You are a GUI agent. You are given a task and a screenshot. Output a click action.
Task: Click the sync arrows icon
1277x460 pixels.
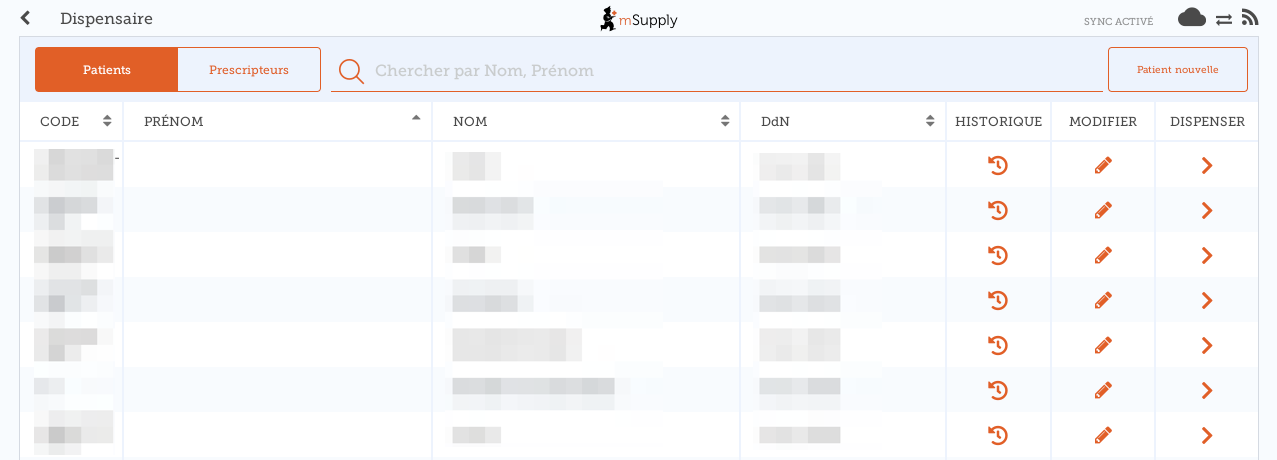pos(1224,19)
